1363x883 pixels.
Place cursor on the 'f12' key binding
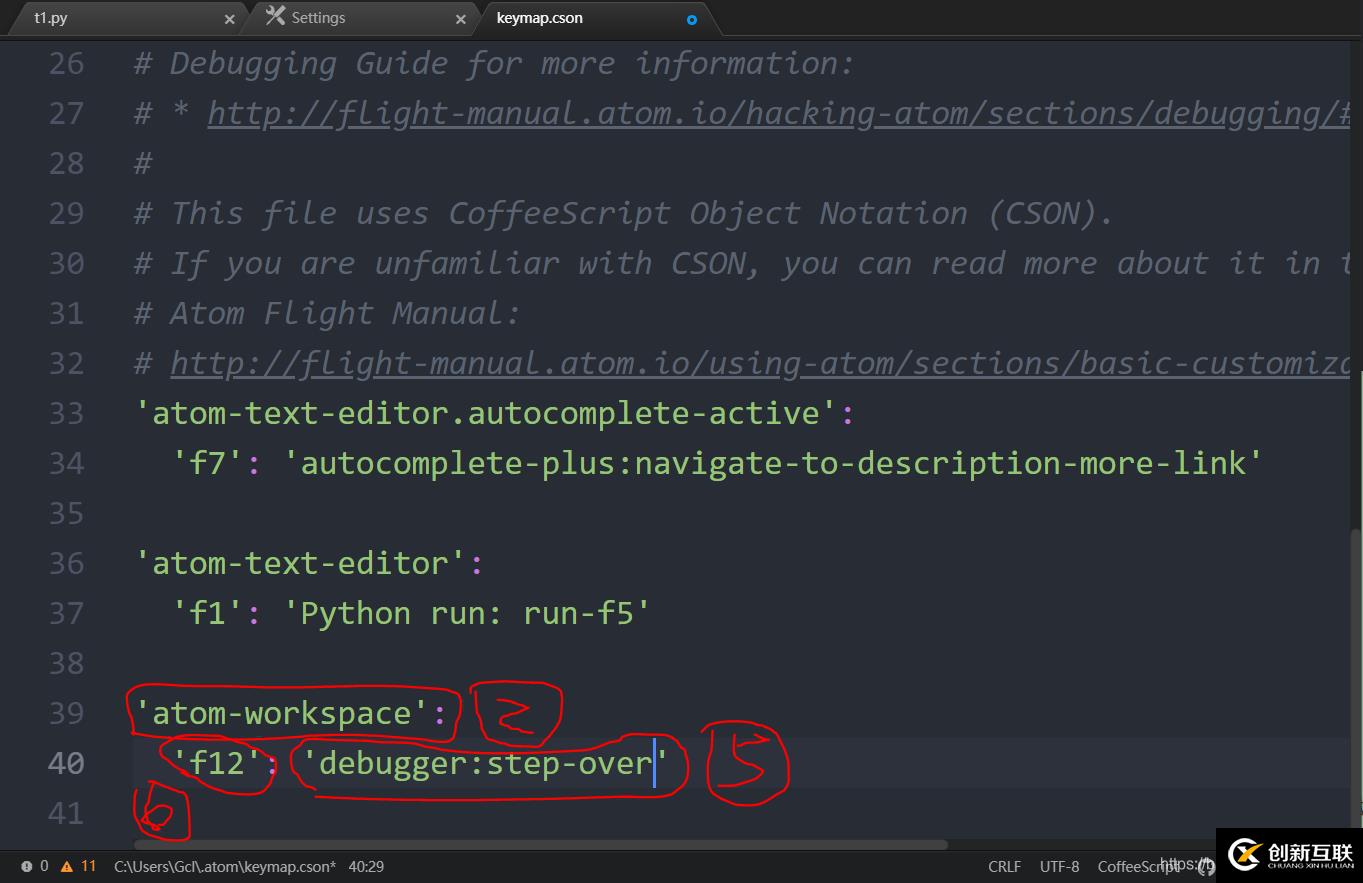[217, 763]
